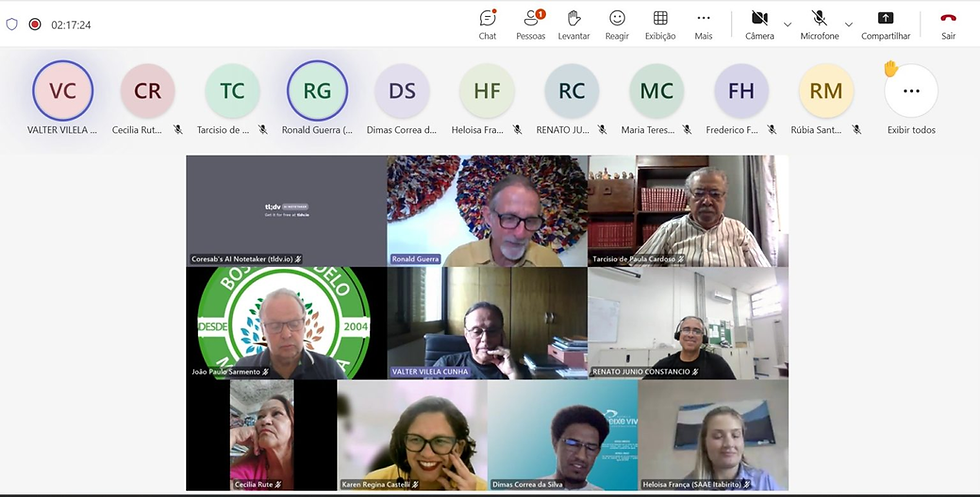Image resolution: width=980 pixels, height=497 pixels.
Task: Open the Mais options menu
Action: click(x=703, y=25)
